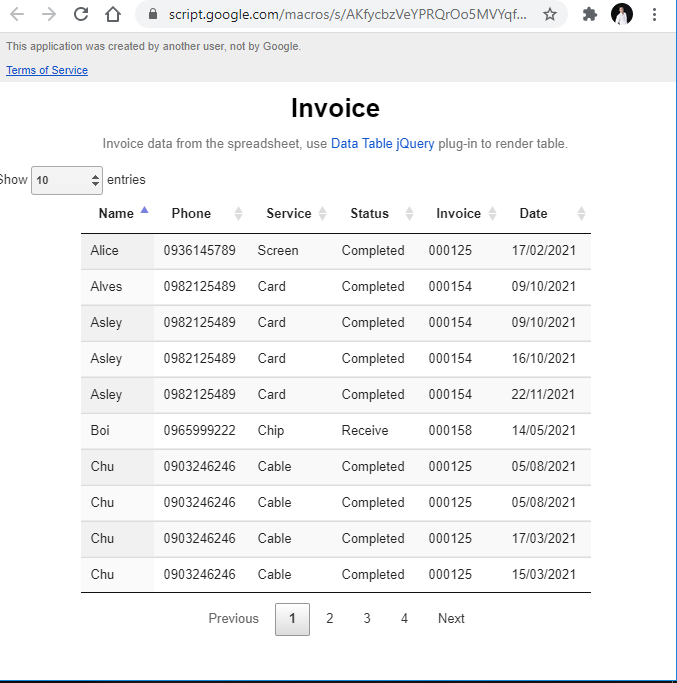Screen dimensions: 677x683
Task: Click the date 16/10/2021
Action: [544, 358]
